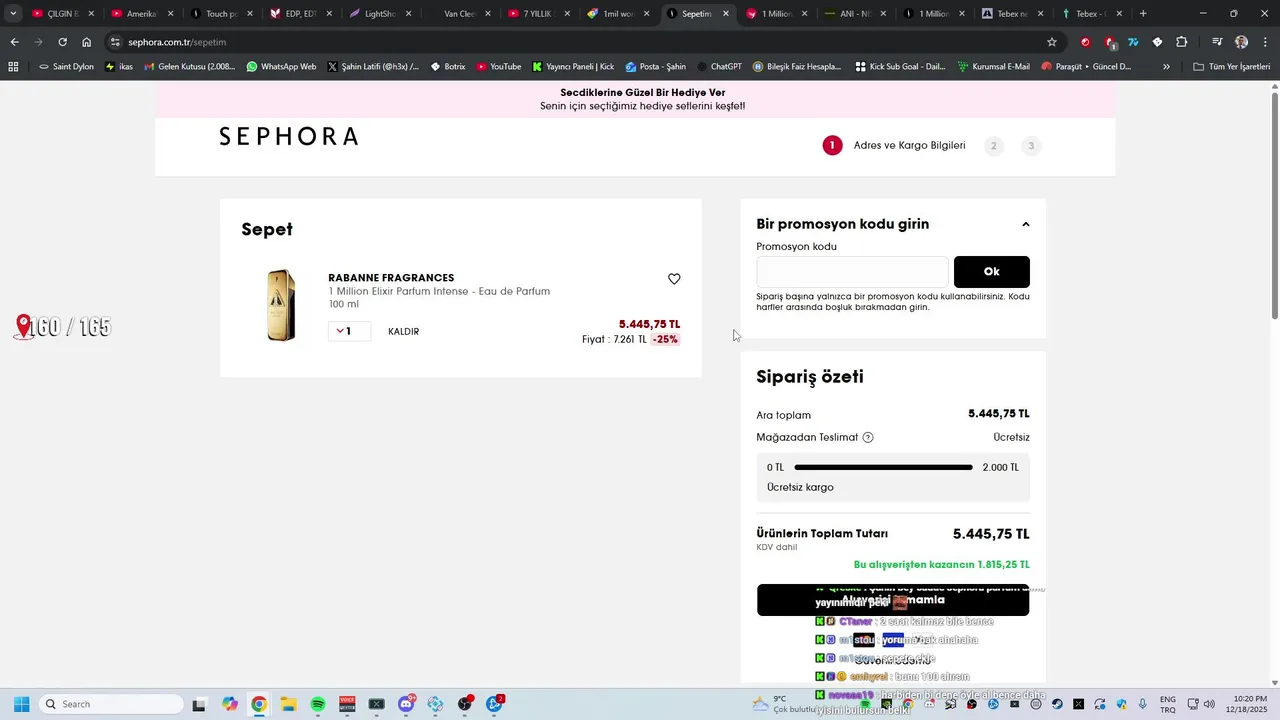
Task: Open the apps grid icon in bookmarks bar
Action: pos(13,67)
